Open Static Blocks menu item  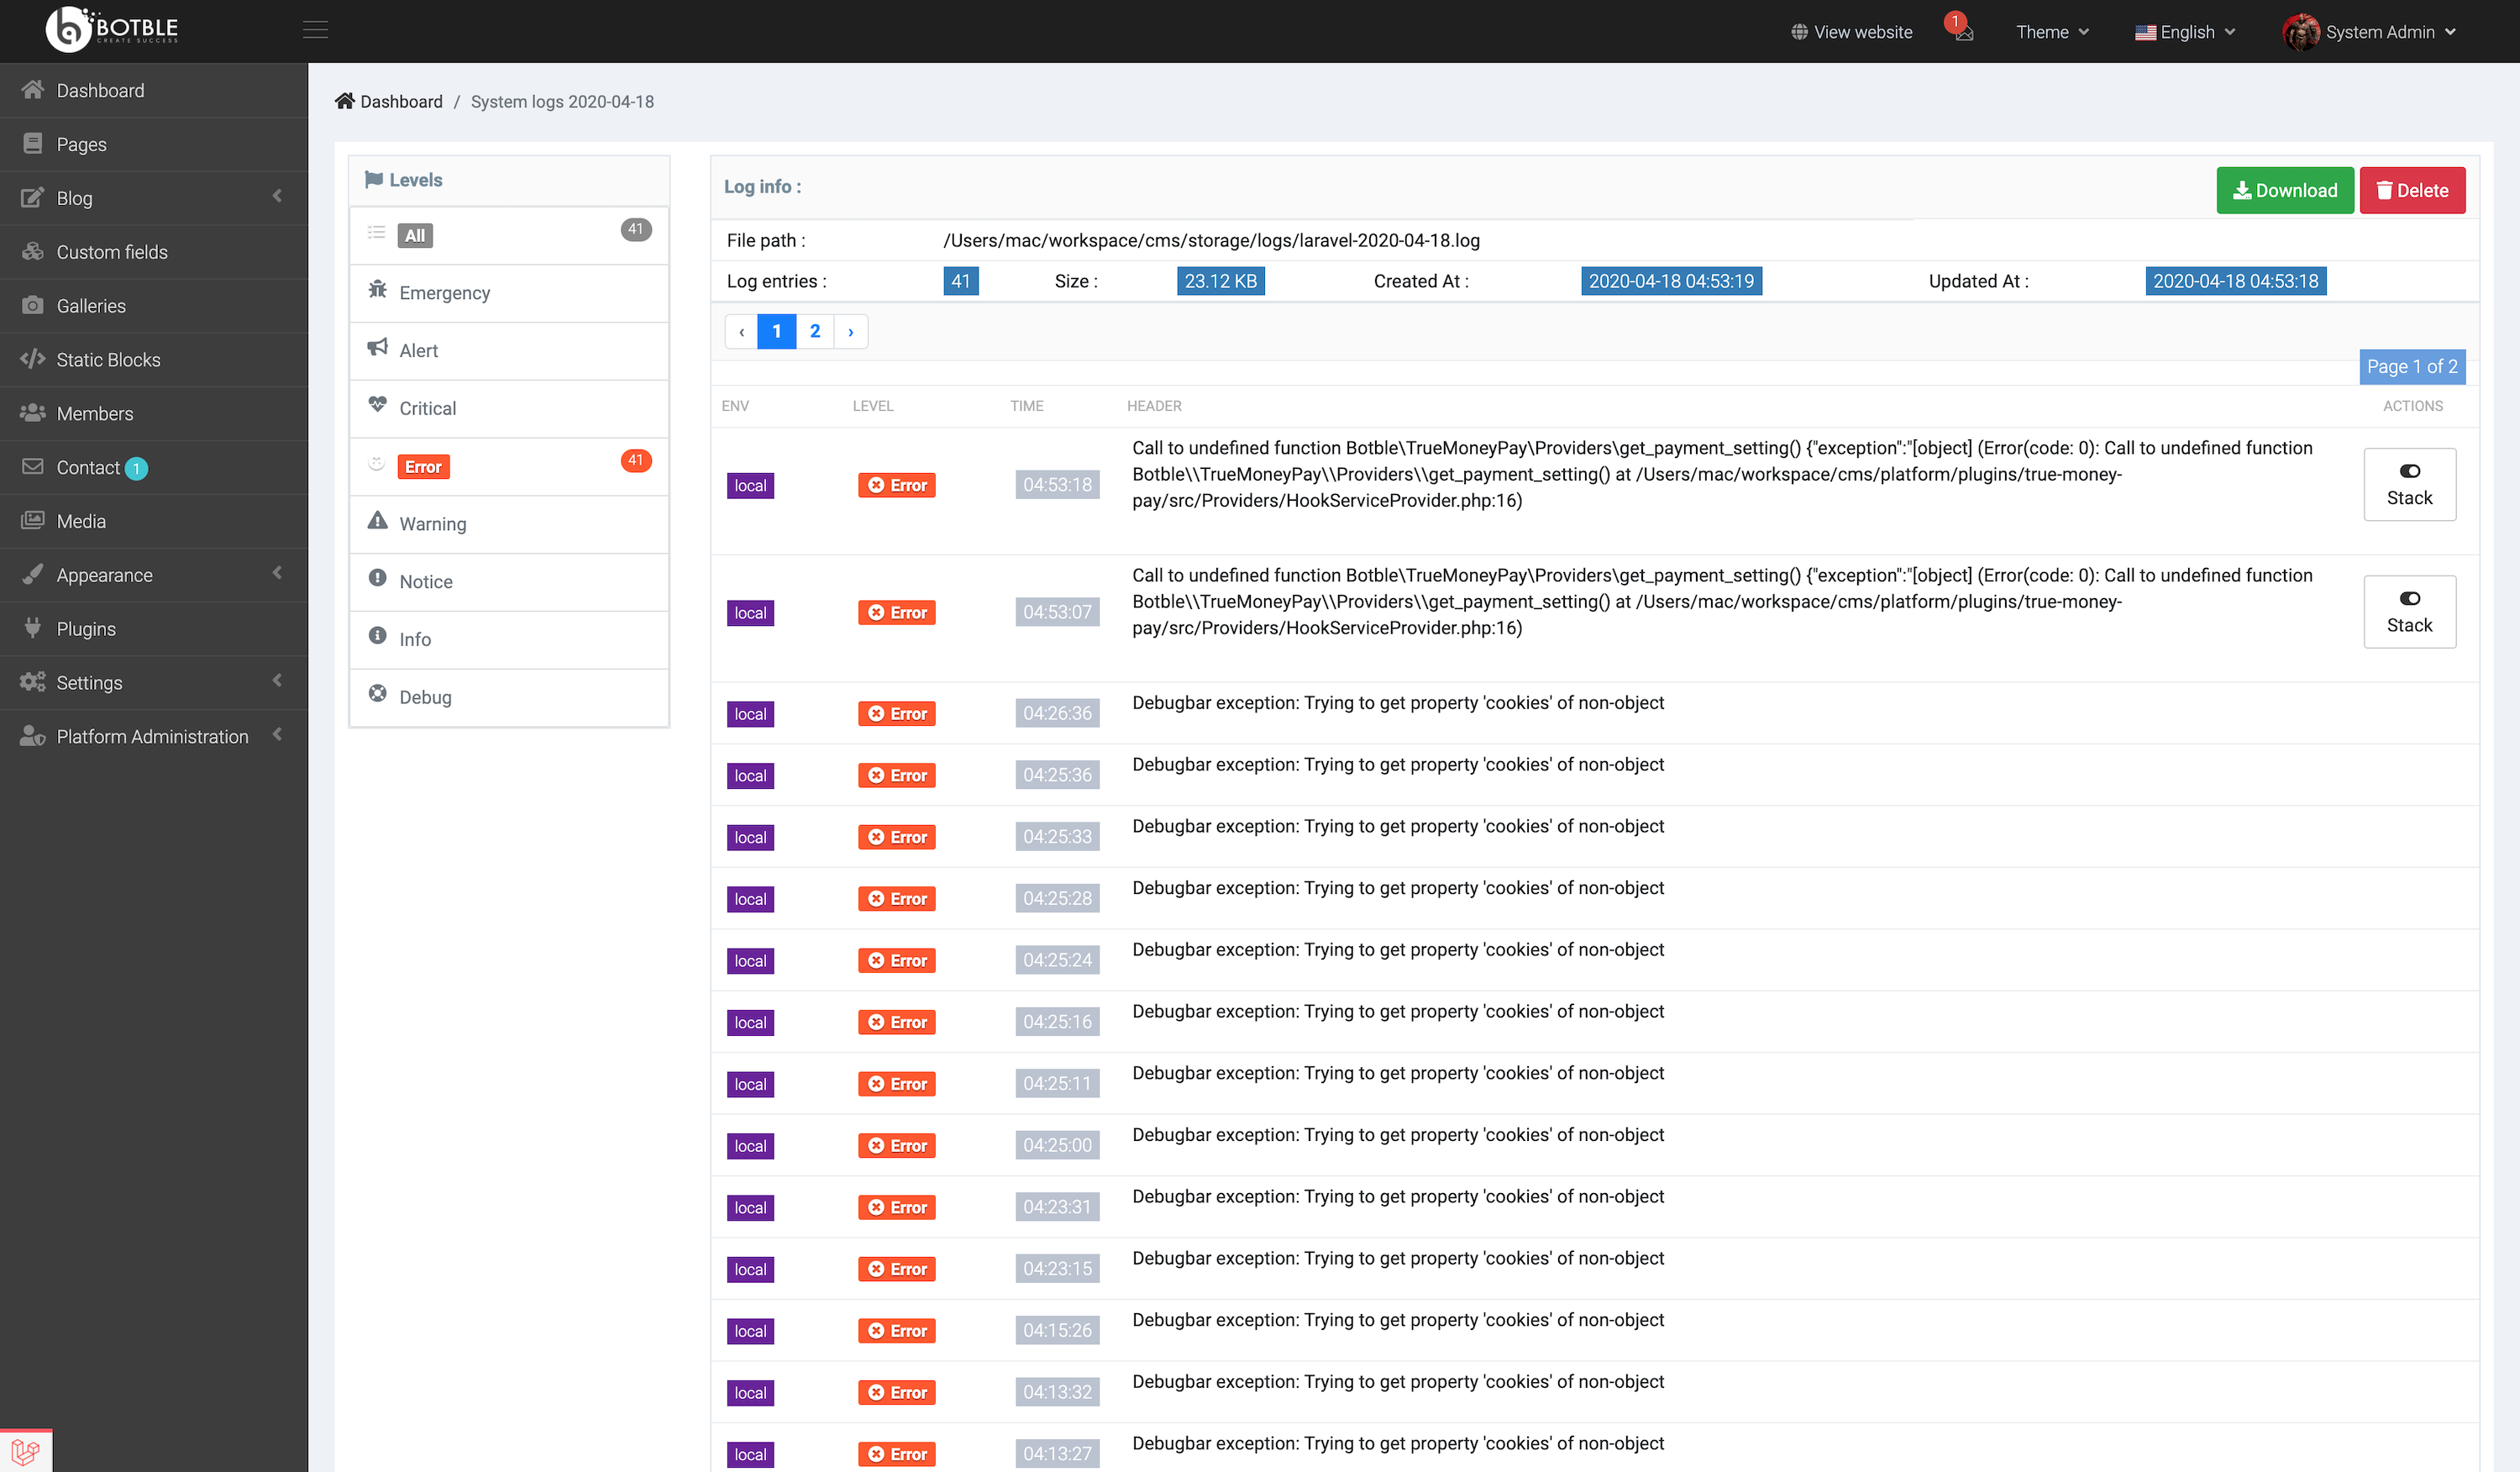[108, 359]
